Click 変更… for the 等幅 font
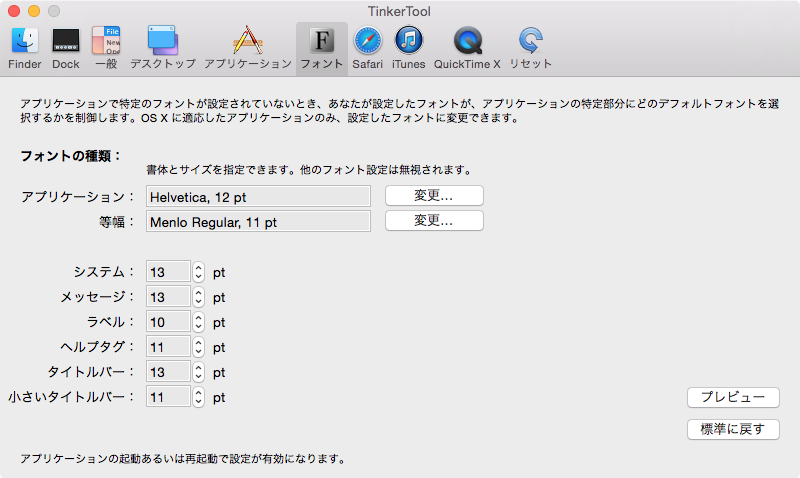800x478 pixels. pyautogui.click(x=434, y=221)
